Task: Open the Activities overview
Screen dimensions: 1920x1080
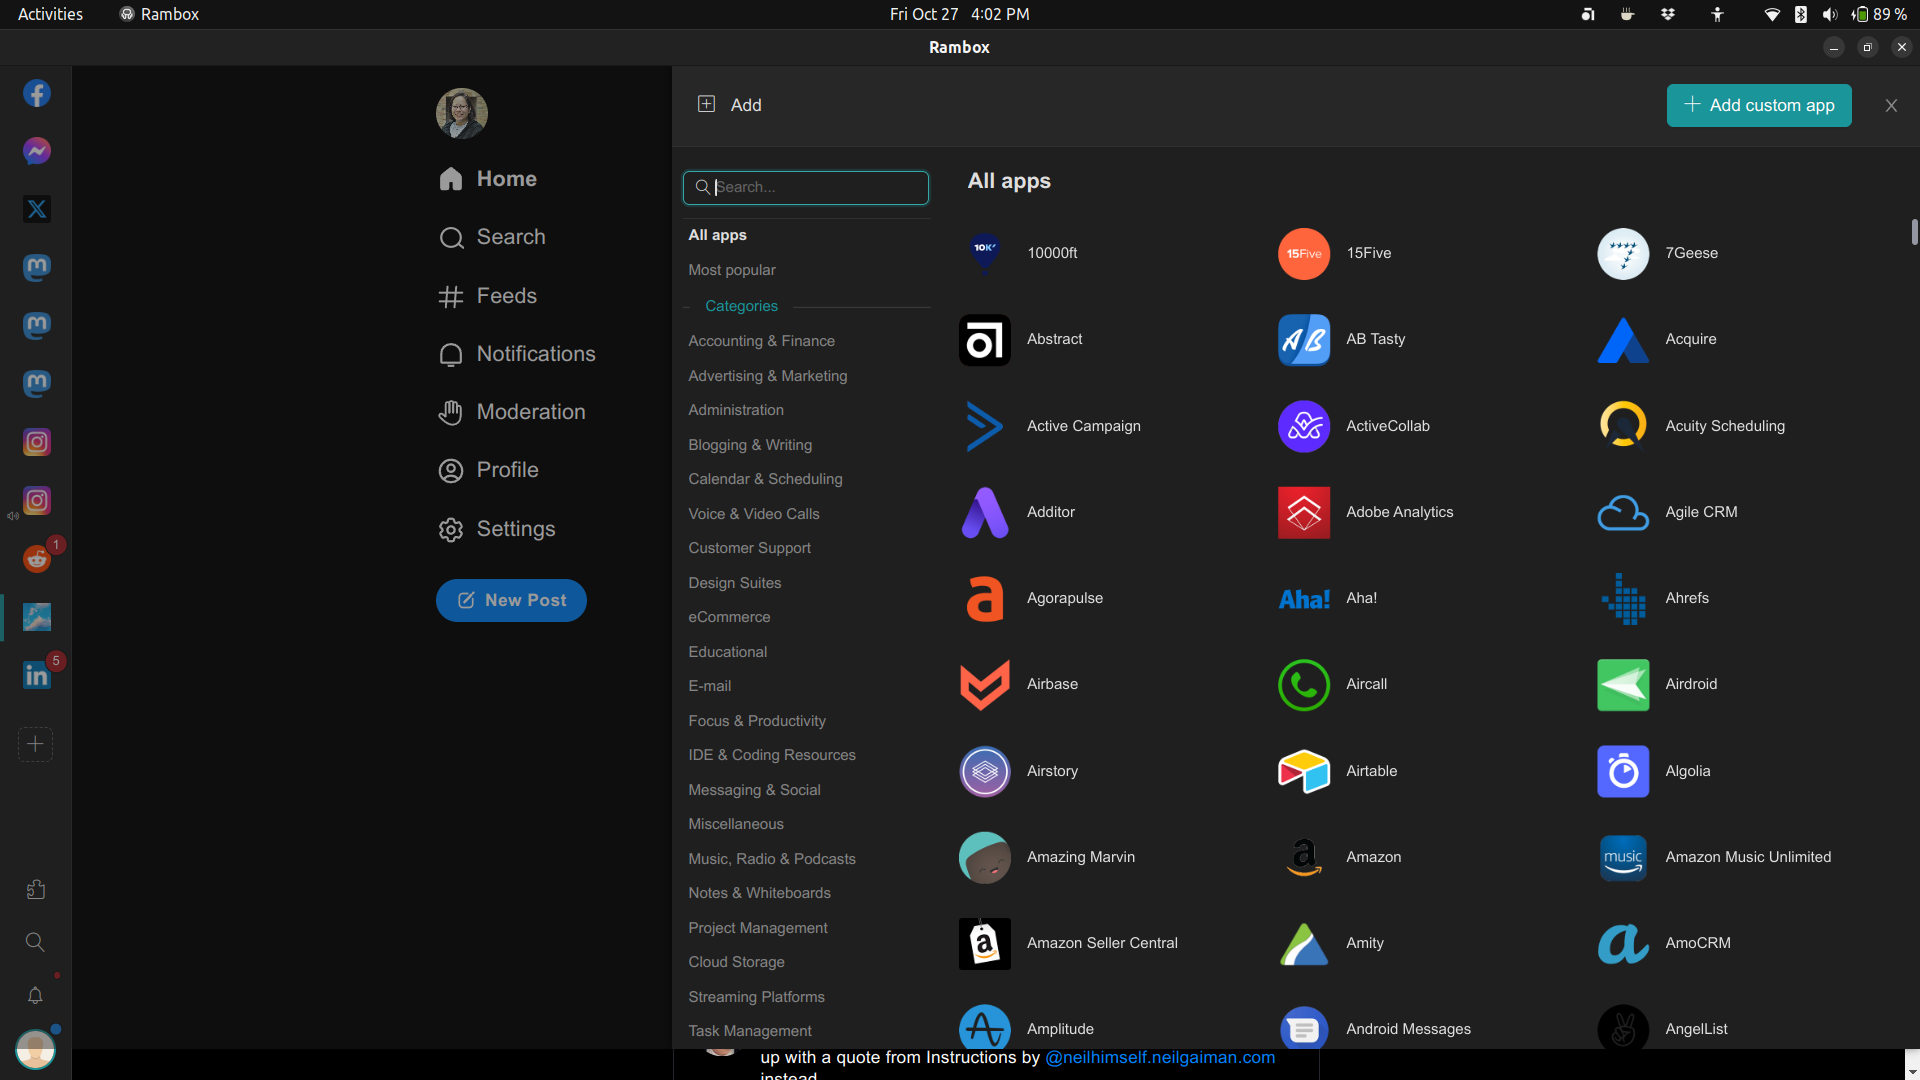Action: [x=50, y=14]
